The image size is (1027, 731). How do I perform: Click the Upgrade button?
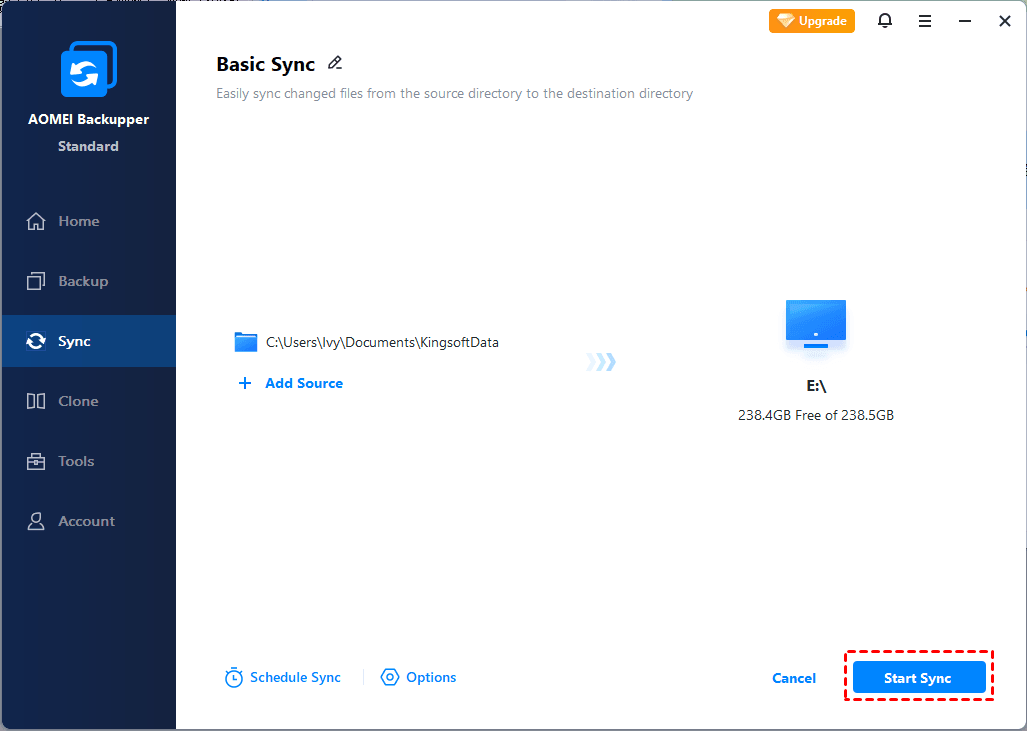[x=812, y=21]
